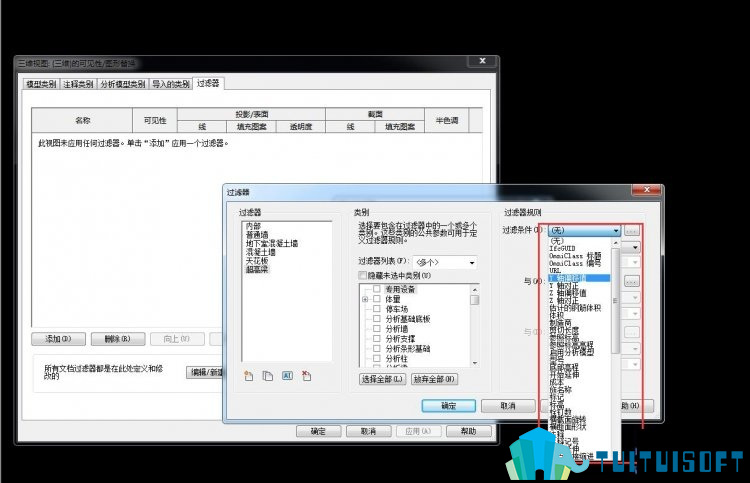750x483 pixels.
Task: Click category list scrollbar up arrow
Action: tap(475, 290)
